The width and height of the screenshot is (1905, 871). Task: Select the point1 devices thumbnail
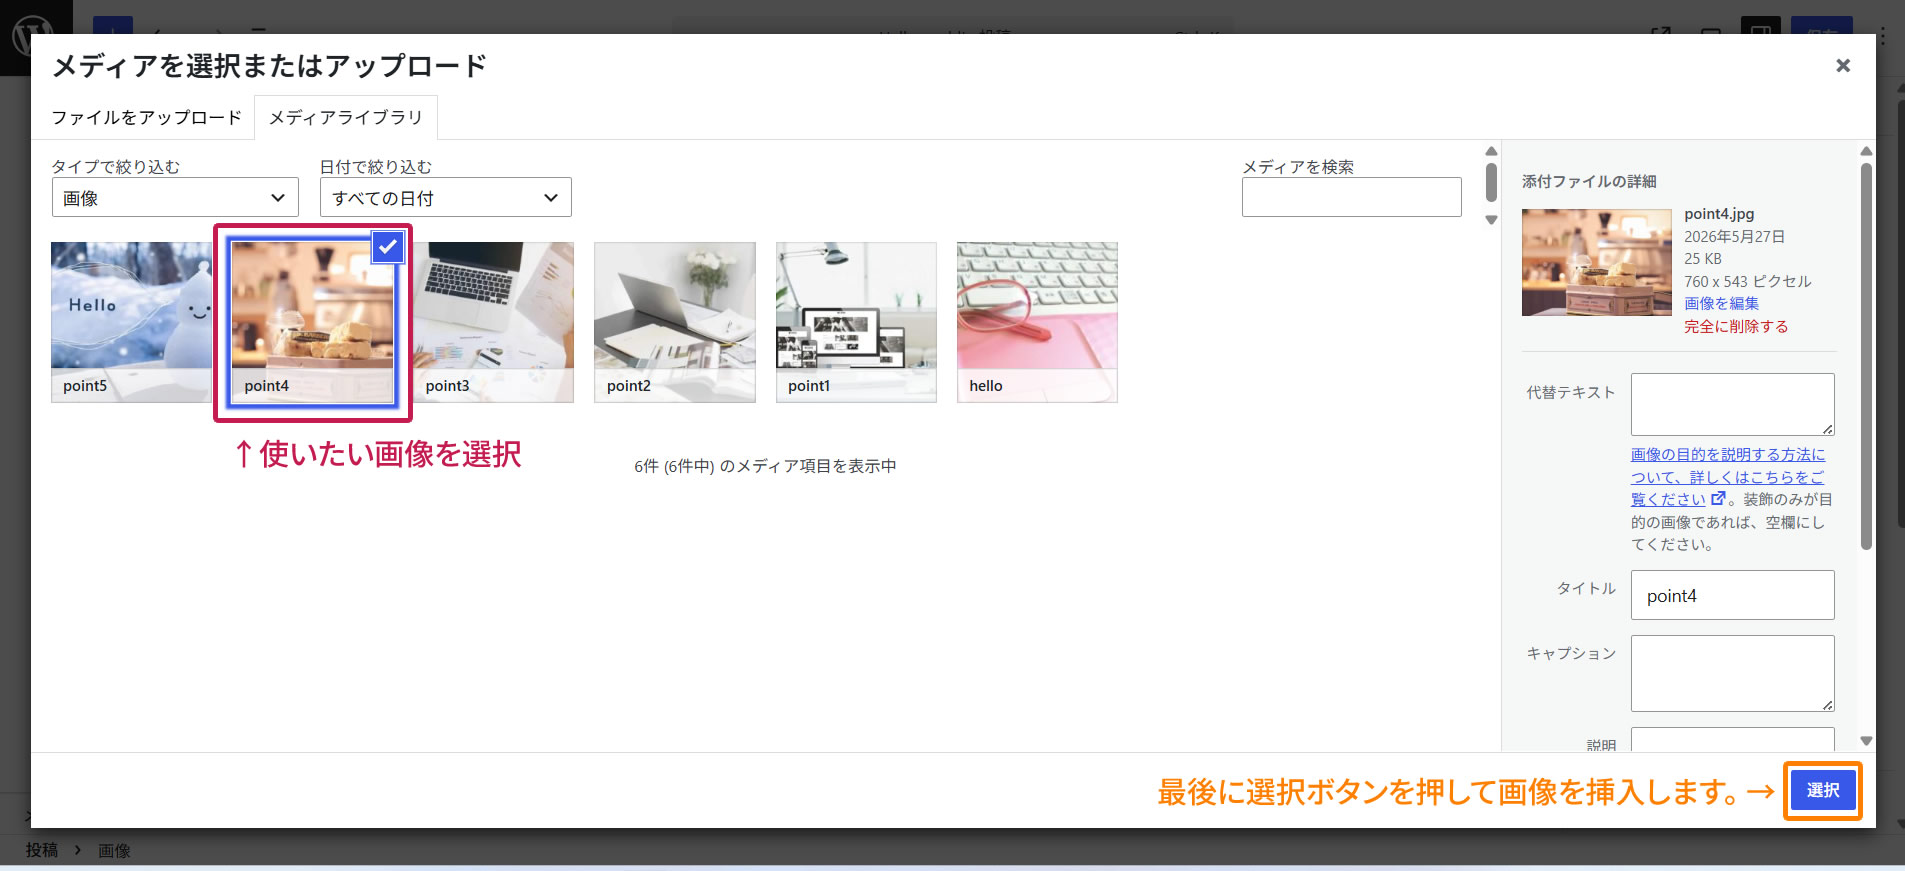[856, 322]
